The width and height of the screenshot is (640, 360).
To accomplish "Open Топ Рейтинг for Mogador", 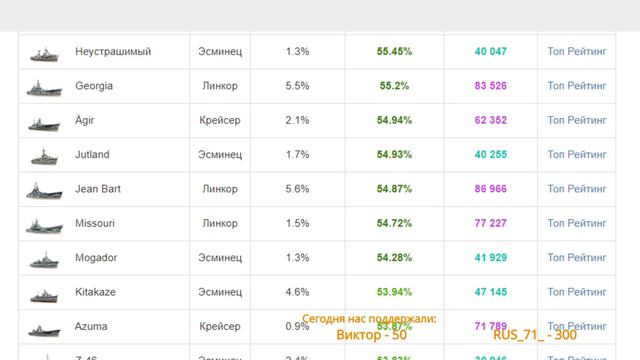I will (577, 258).
